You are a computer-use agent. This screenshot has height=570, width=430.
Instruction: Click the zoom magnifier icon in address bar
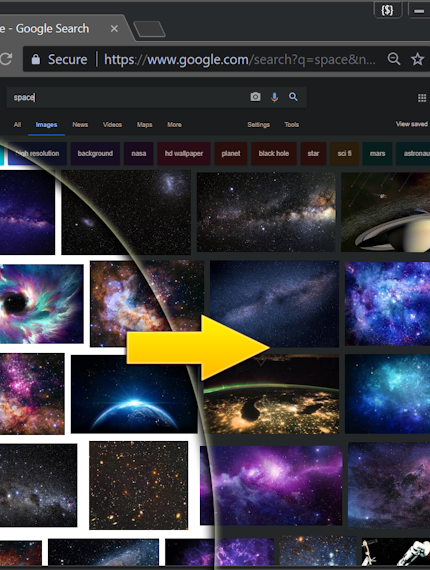pos(394,59)
